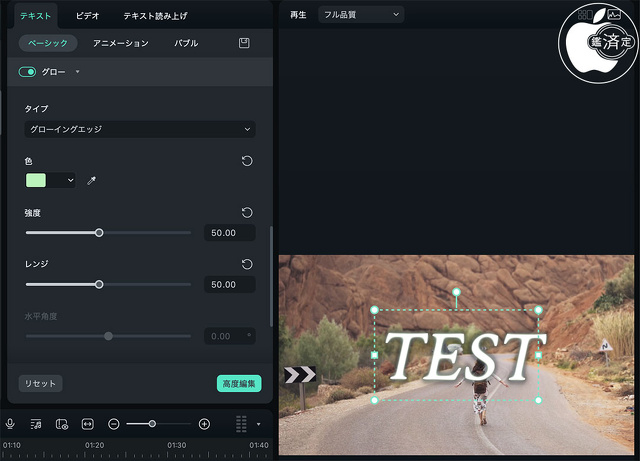This screenshot has height=461, width=640.
Task: Open the グローイングエッジ type dropdown
Action: tap(139, 129)
